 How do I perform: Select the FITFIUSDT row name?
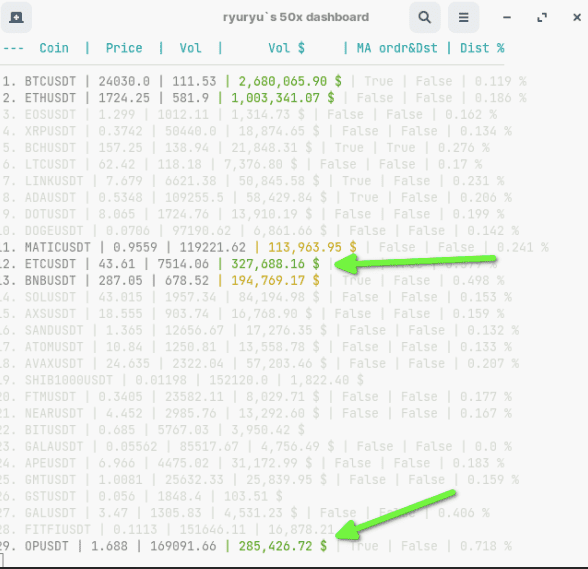pos(58,530)
